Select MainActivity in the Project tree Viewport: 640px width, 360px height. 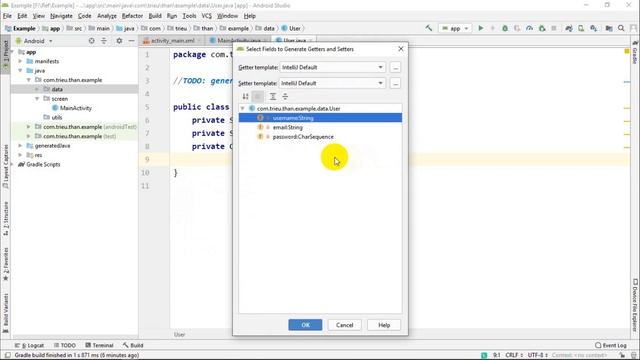pyautogui.click(x=72, y=108)
